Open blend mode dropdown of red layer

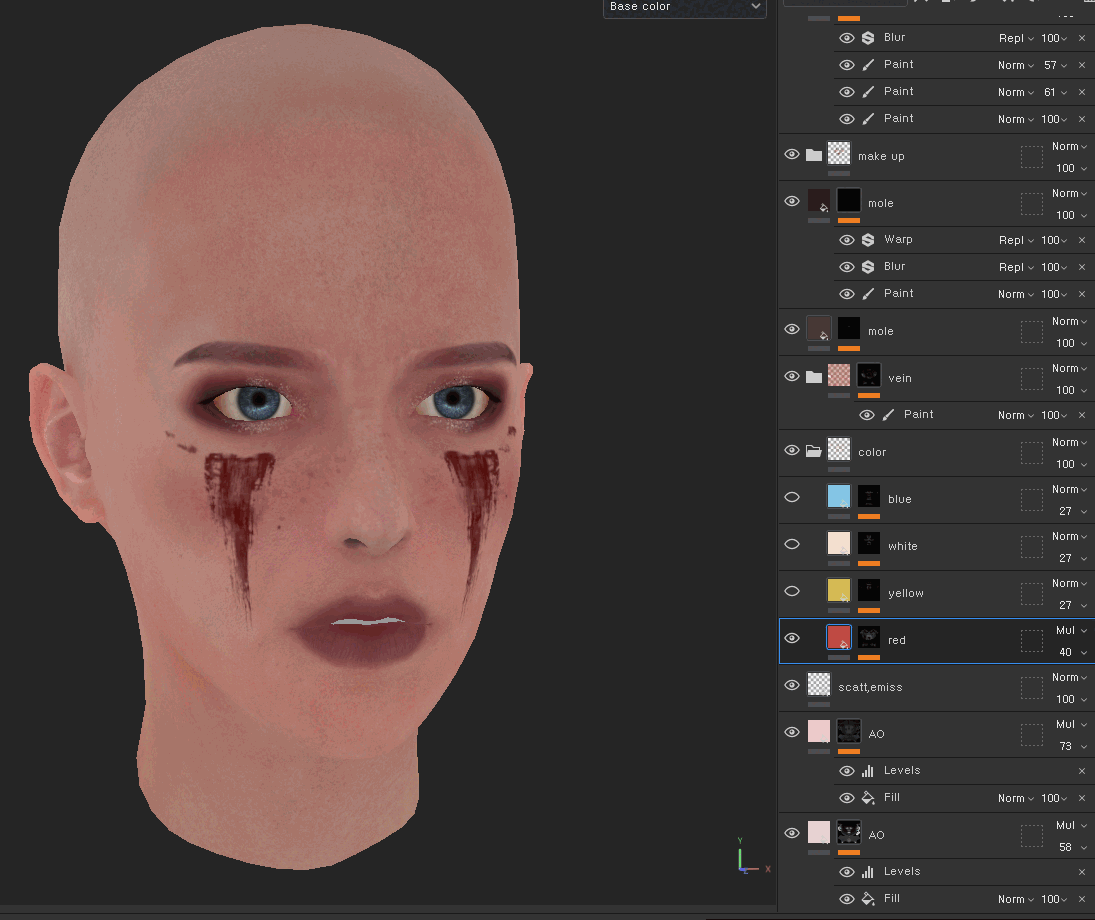[x=1071, y=631]
